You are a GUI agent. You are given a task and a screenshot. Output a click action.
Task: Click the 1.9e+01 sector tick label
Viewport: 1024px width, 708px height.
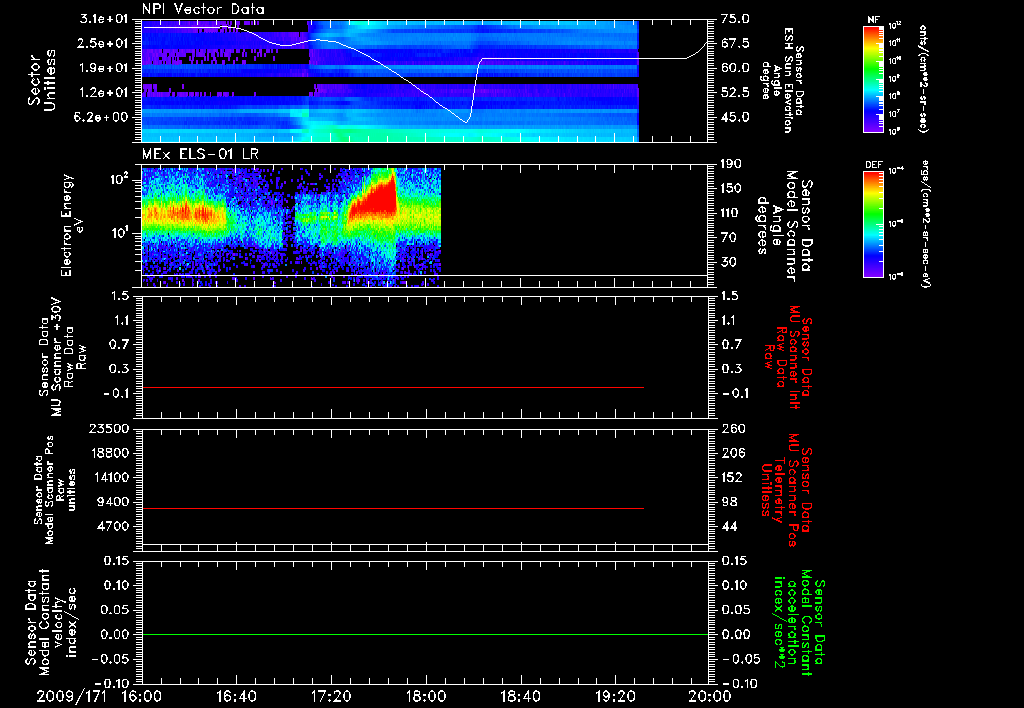104,68
